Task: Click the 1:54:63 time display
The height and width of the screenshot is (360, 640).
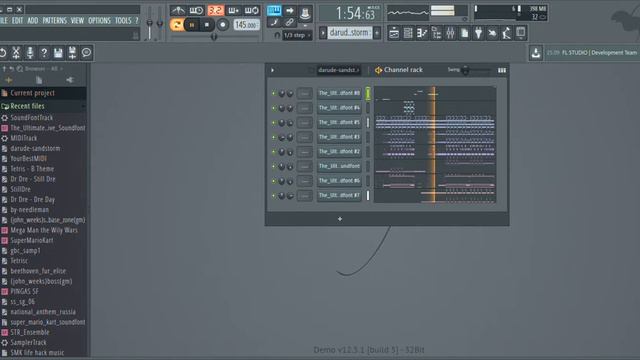Action: pos(350,13)
